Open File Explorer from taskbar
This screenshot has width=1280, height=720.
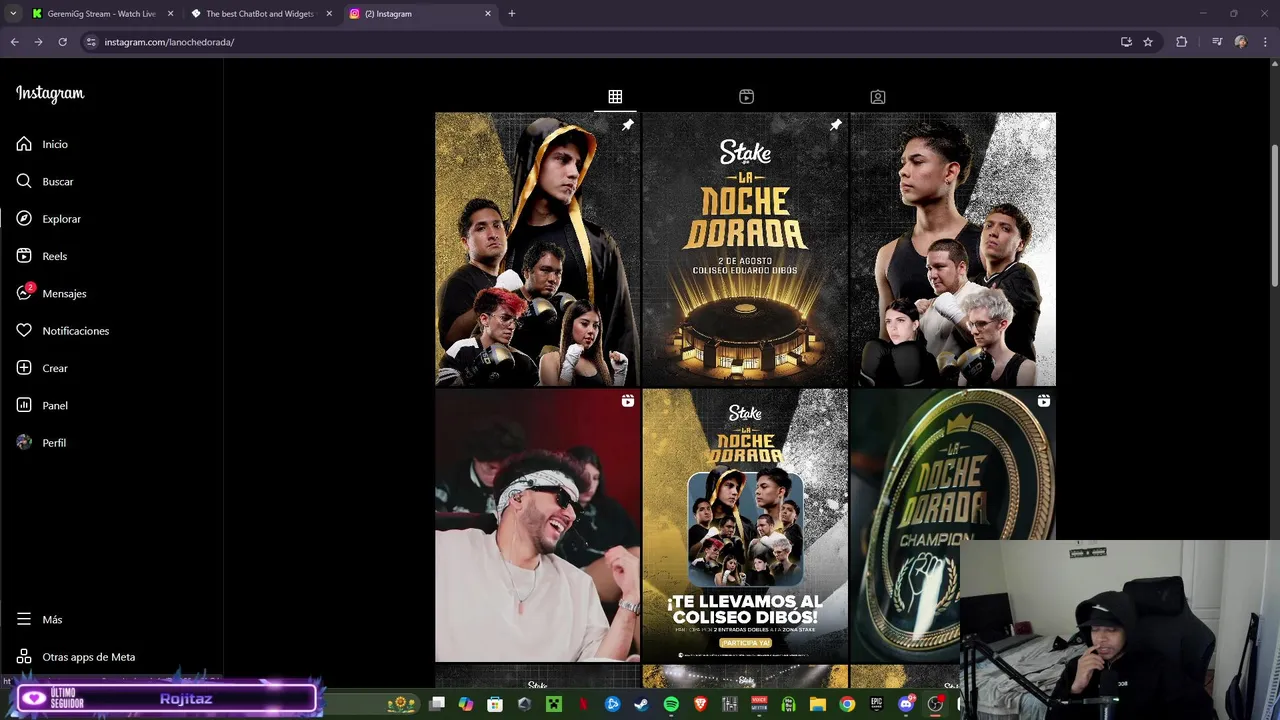click(818, 704)
